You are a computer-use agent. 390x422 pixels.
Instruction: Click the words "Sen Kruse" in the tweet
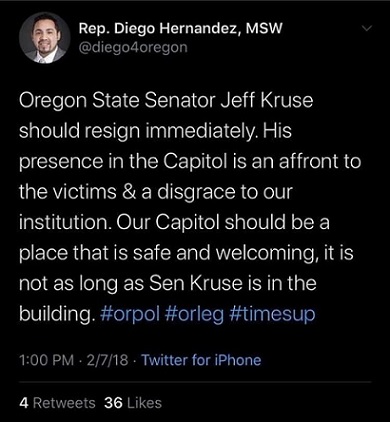[x=196, y=284]
